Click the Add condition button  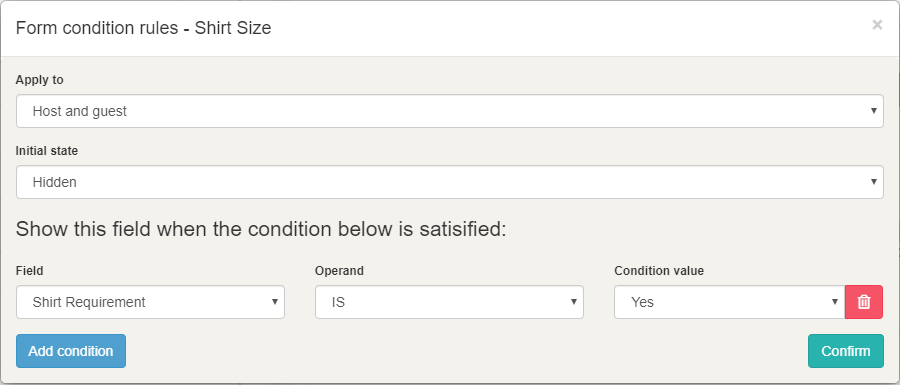click(71, 351)
